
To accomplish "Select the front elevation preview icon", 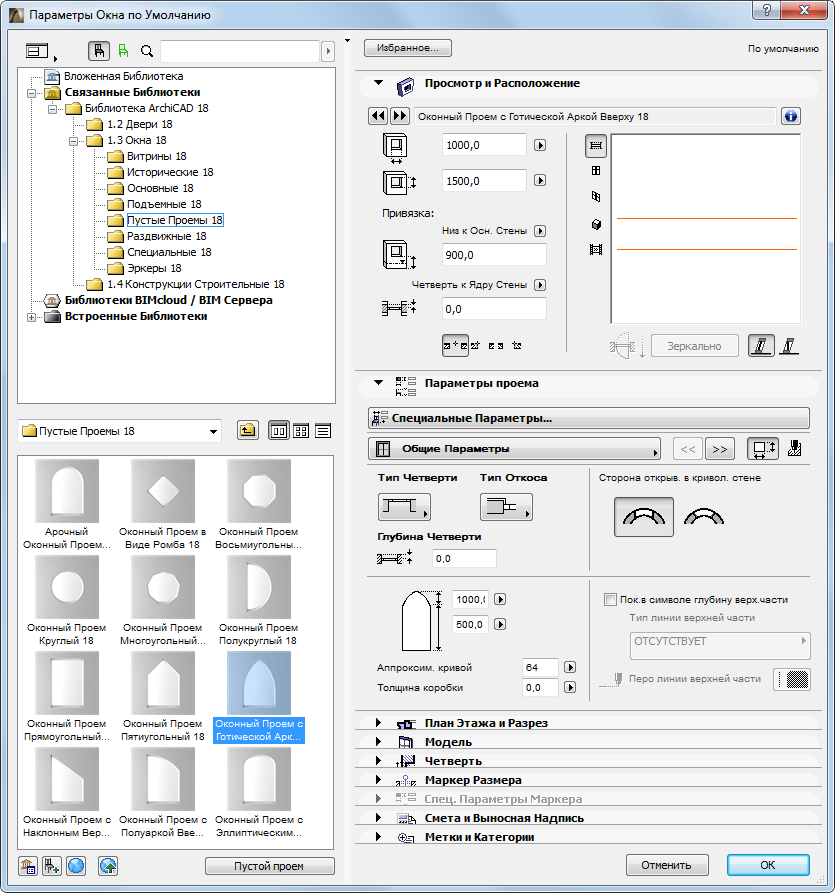I will (x=596, y=171).
